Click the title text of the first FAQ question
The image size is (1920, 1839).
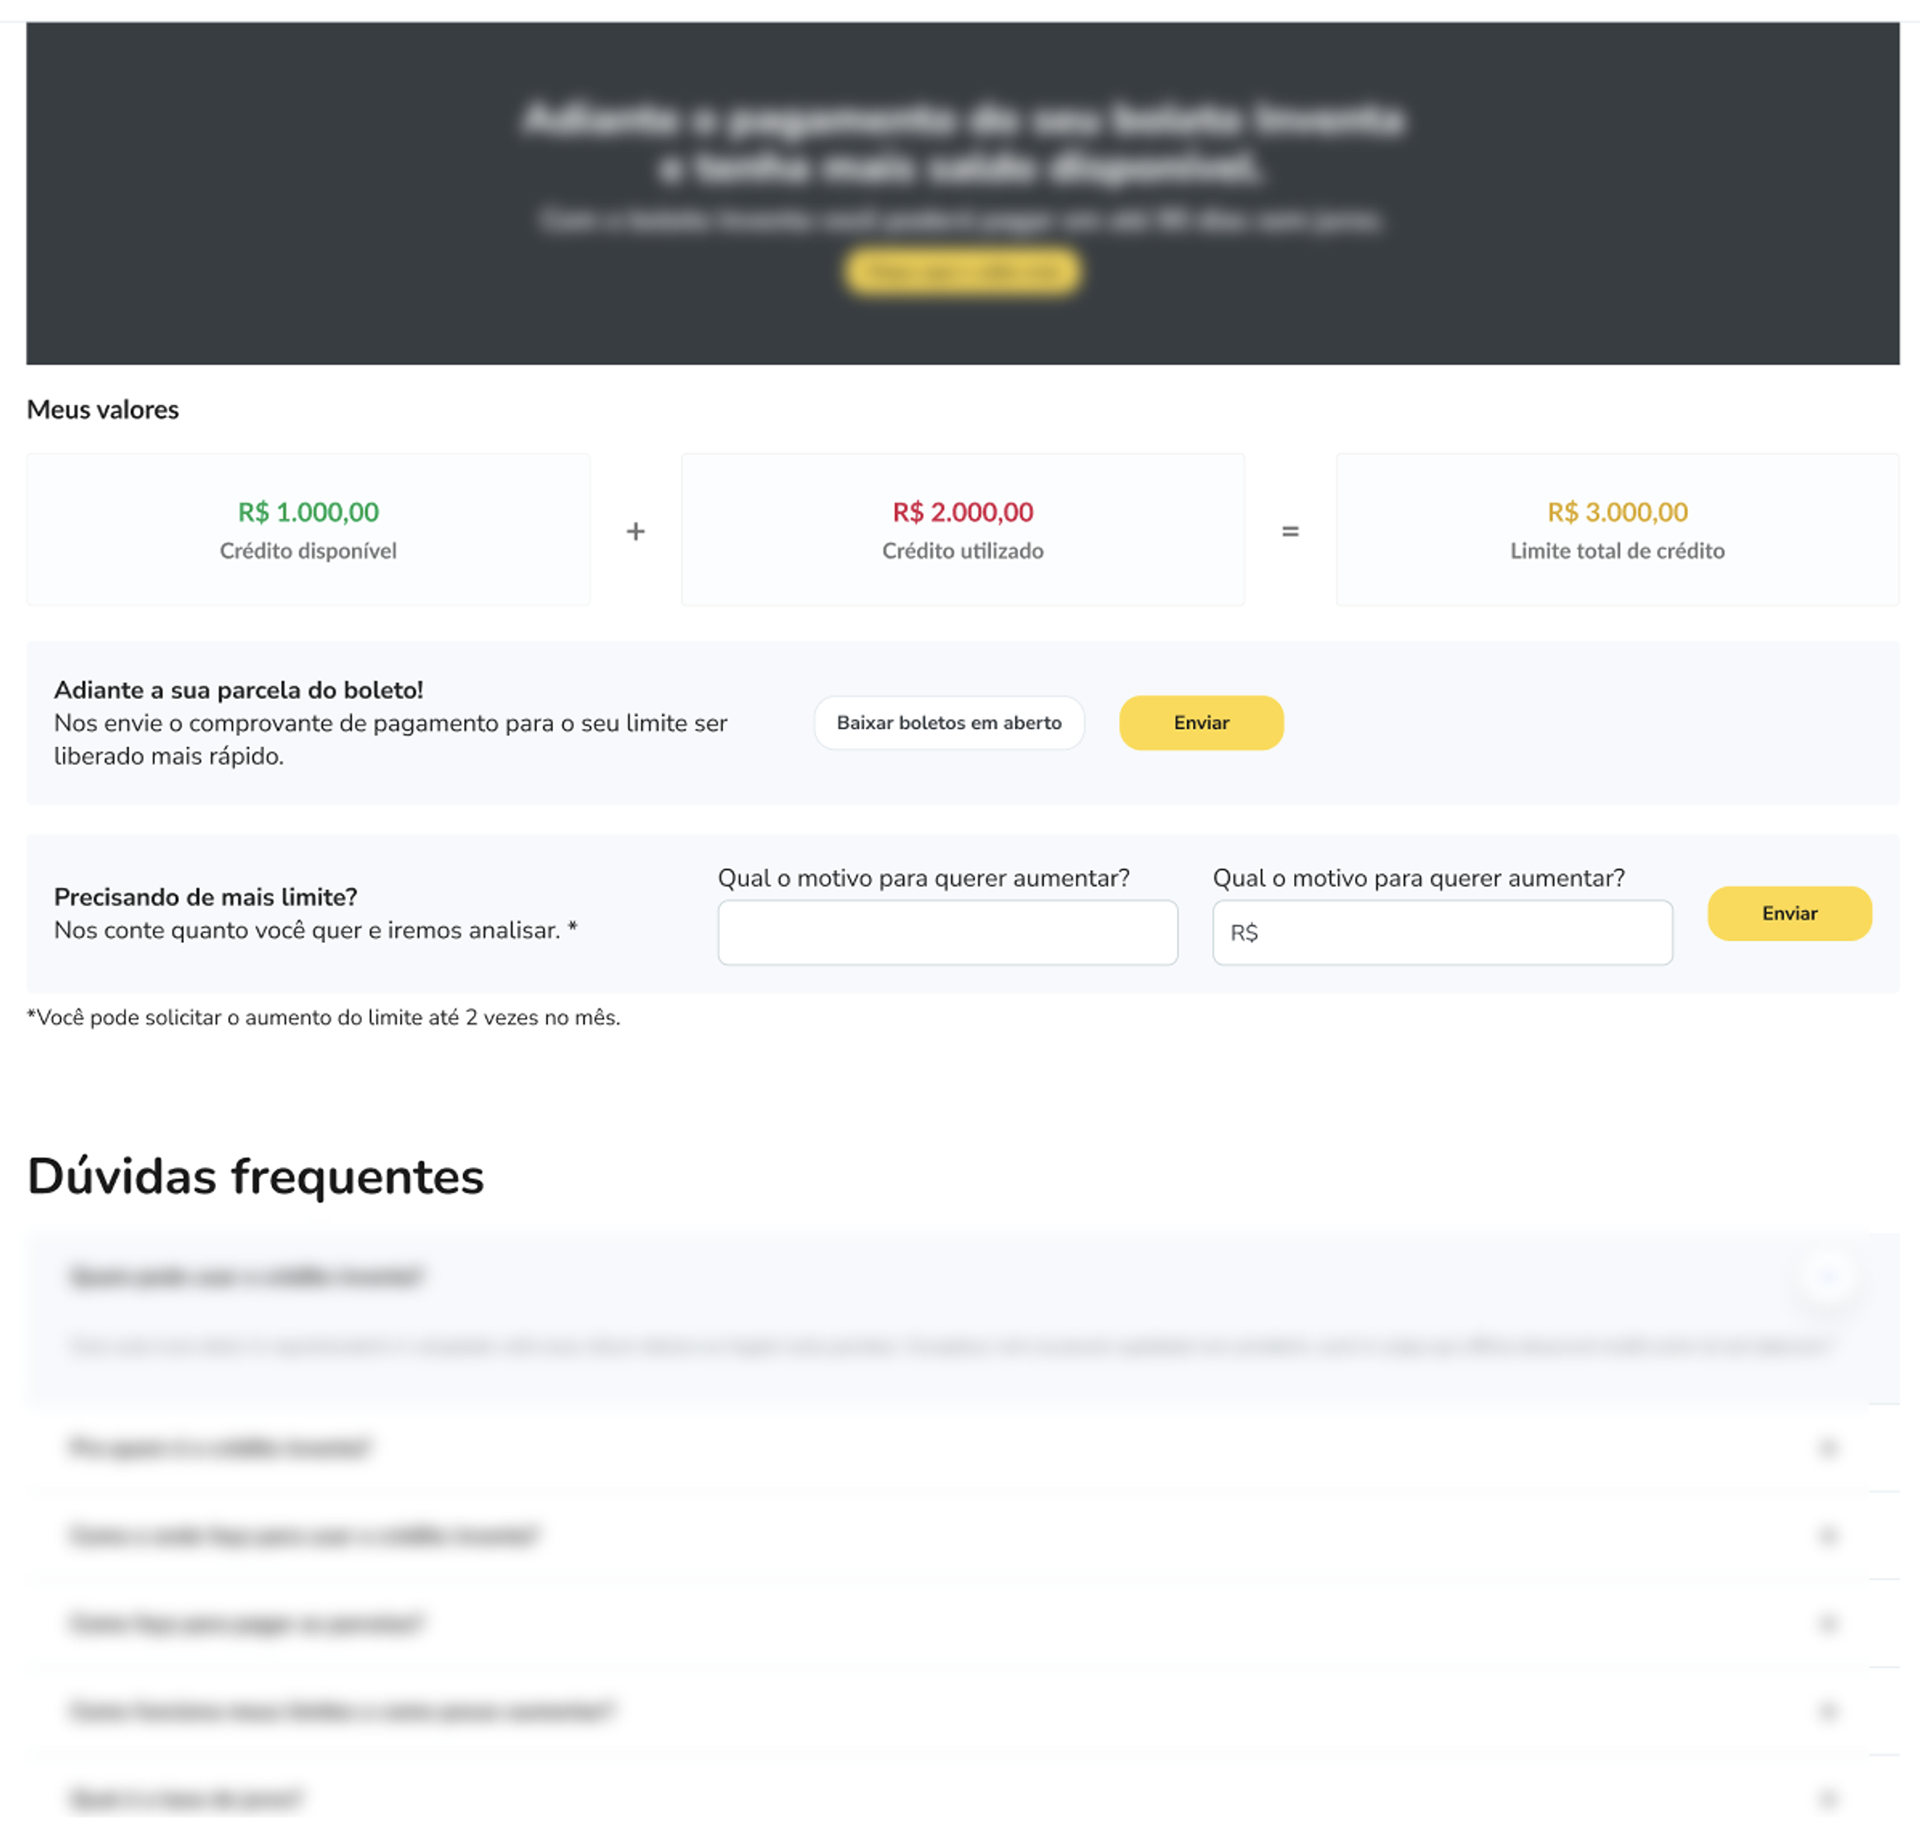tap(247, 1277)
